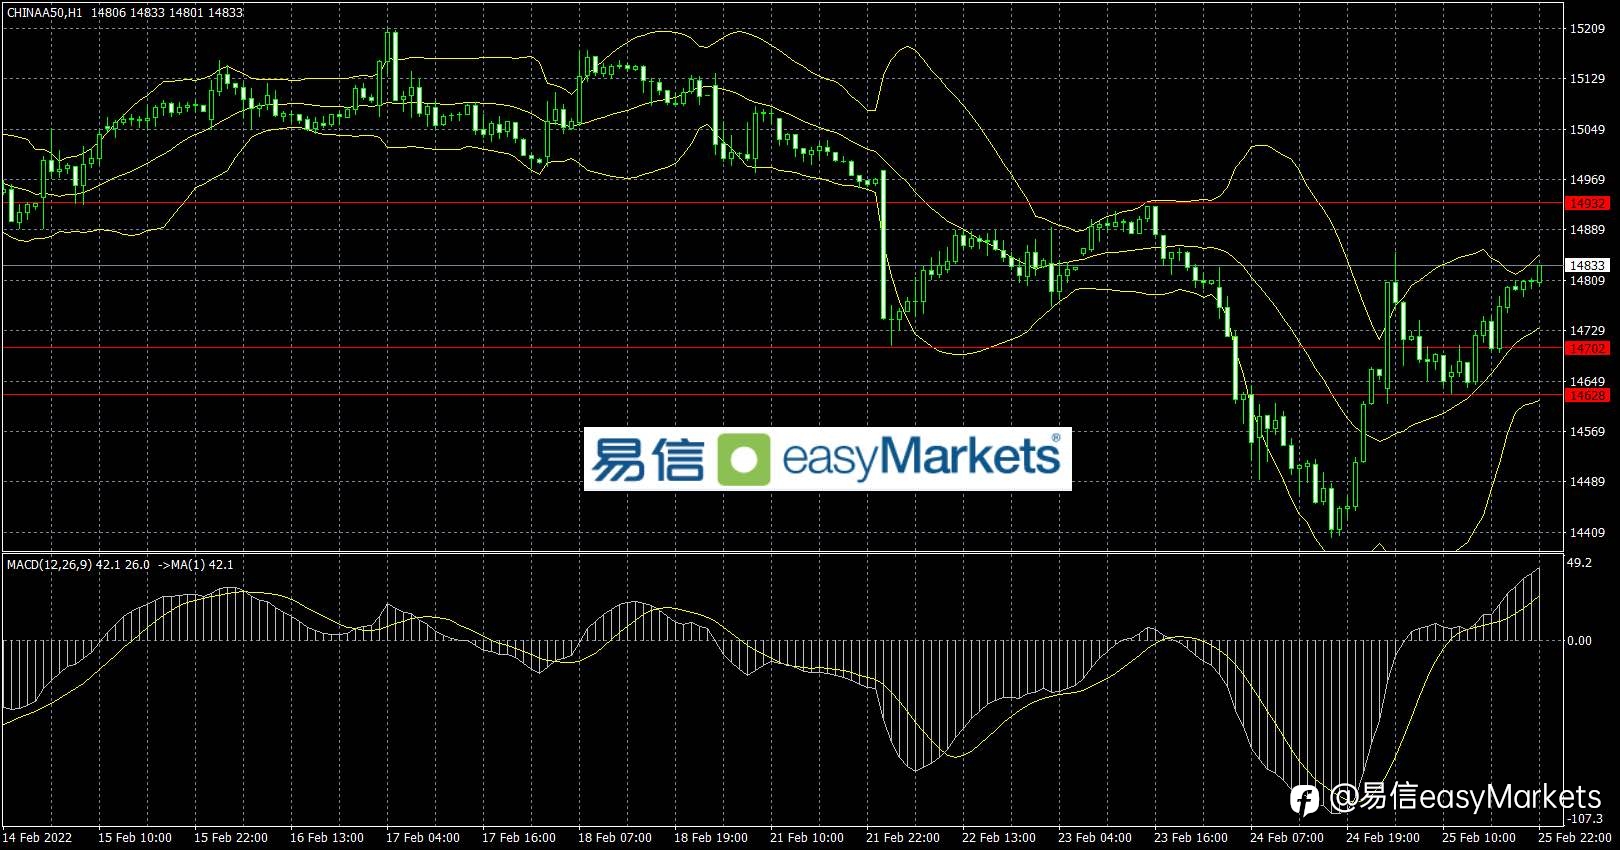Click the 16 Feb 13:00 time label
Image resolution: width=1620 pixels, height=850 pixels.
click(x=327, y=838)
